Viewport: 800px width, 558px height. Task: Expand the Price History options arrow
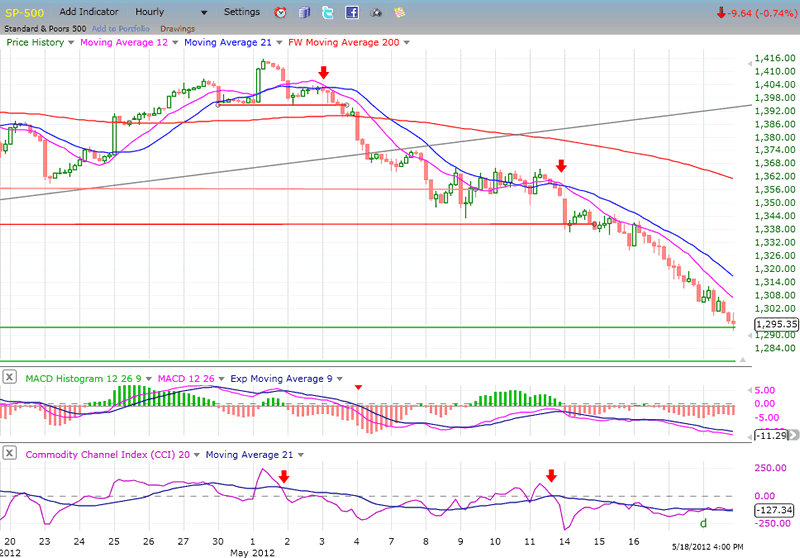click(x=70, y=42)
